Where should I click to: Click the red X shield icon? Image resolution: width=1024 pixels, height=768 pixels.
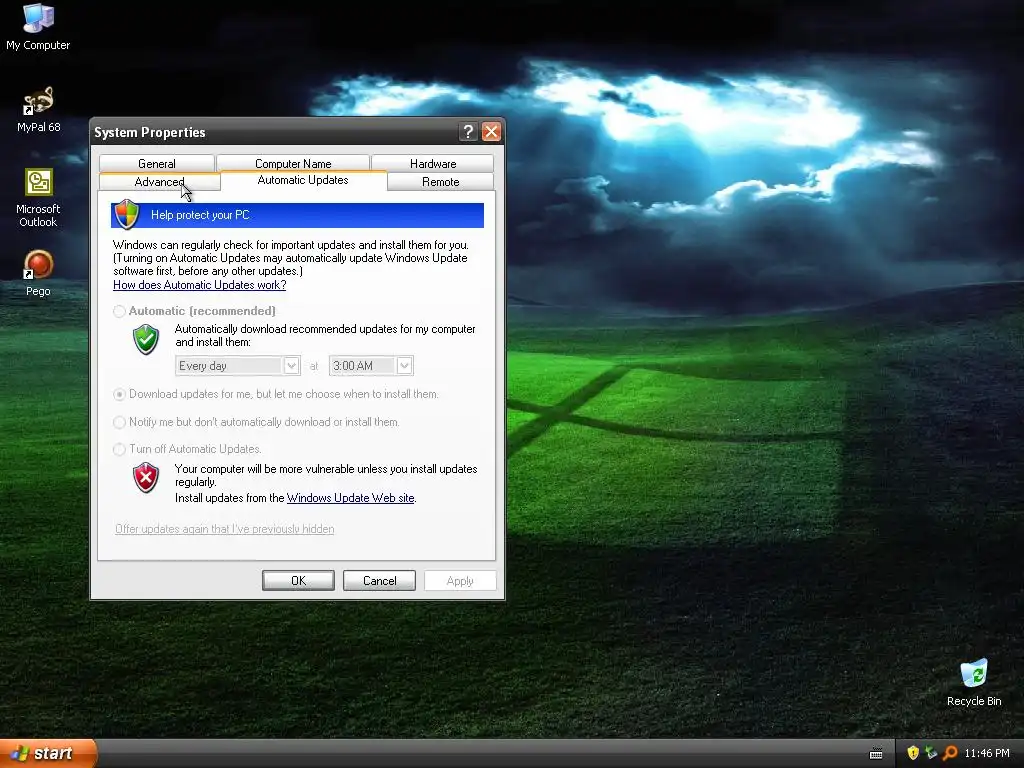[x=146, y=477]
